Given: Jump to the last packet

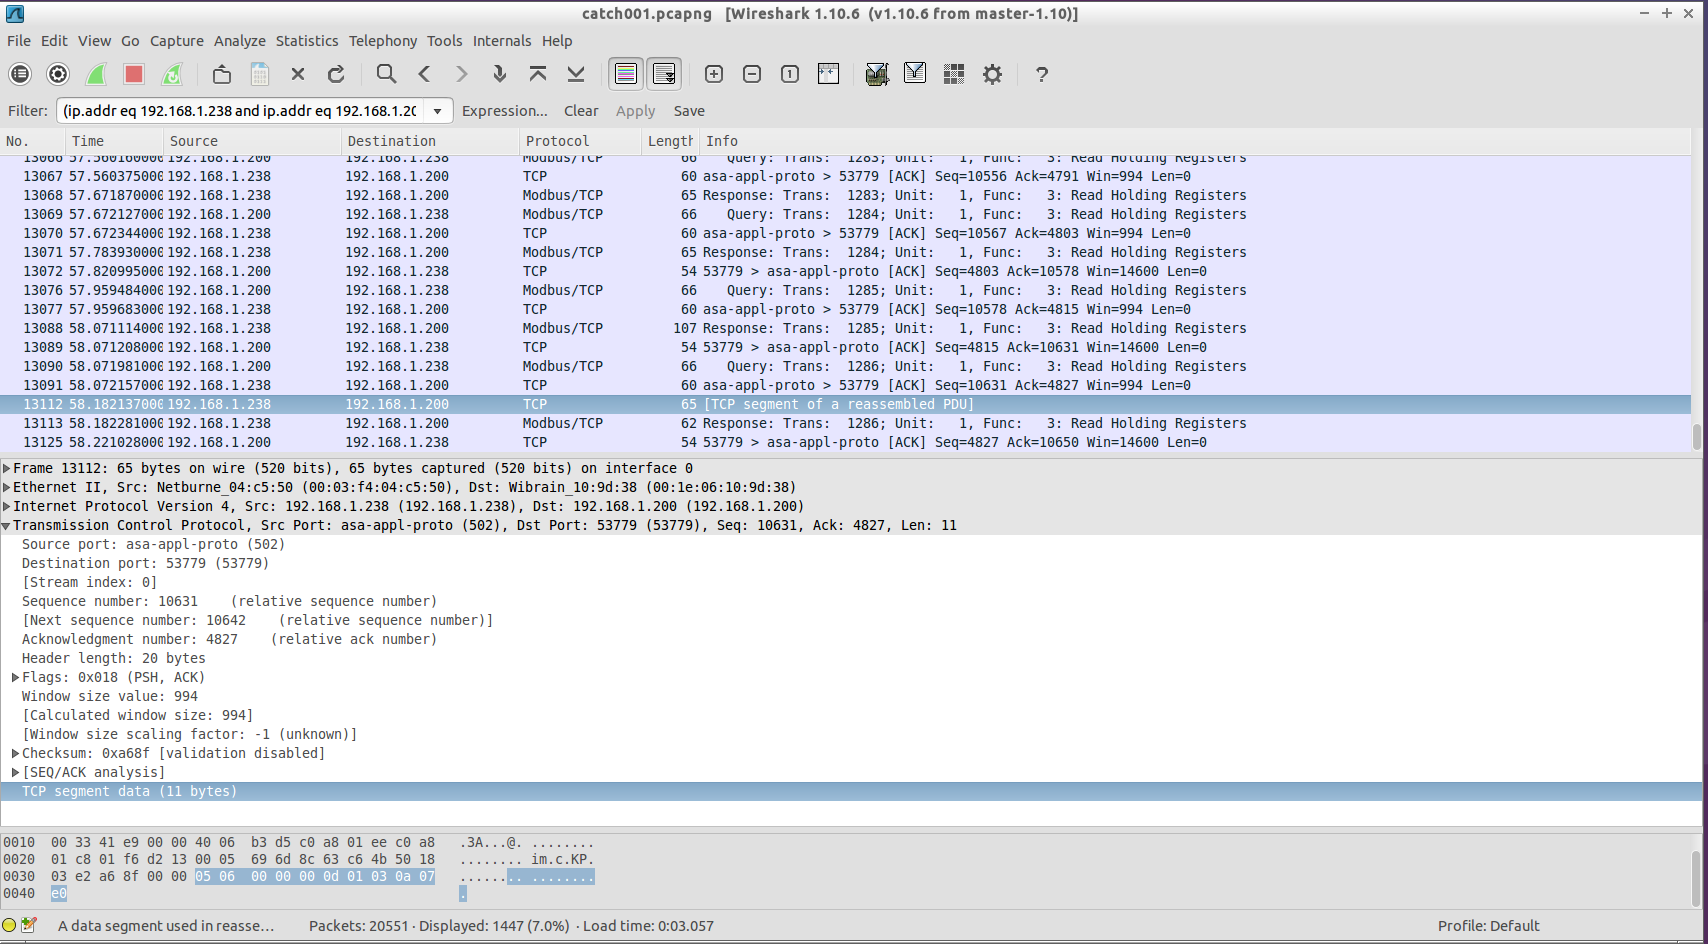Looking at the screenshot, I should [x=576, y=74].
